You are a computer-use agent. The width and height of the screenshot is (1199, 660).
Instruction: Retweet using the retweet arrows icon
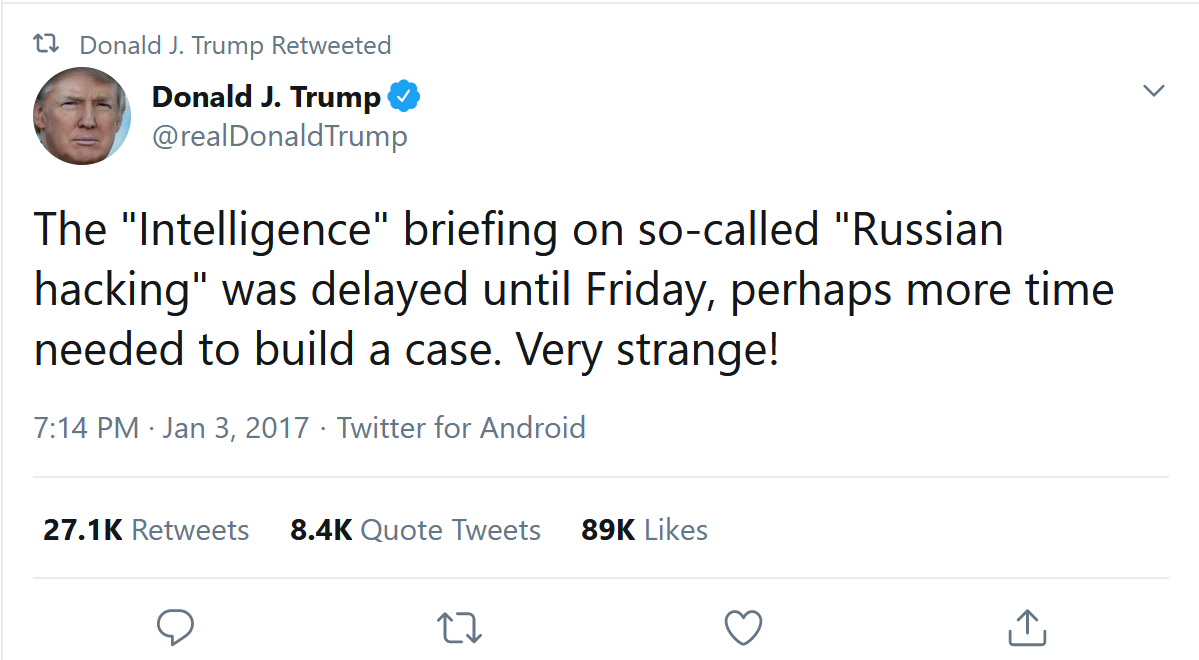tap(459, 627)
